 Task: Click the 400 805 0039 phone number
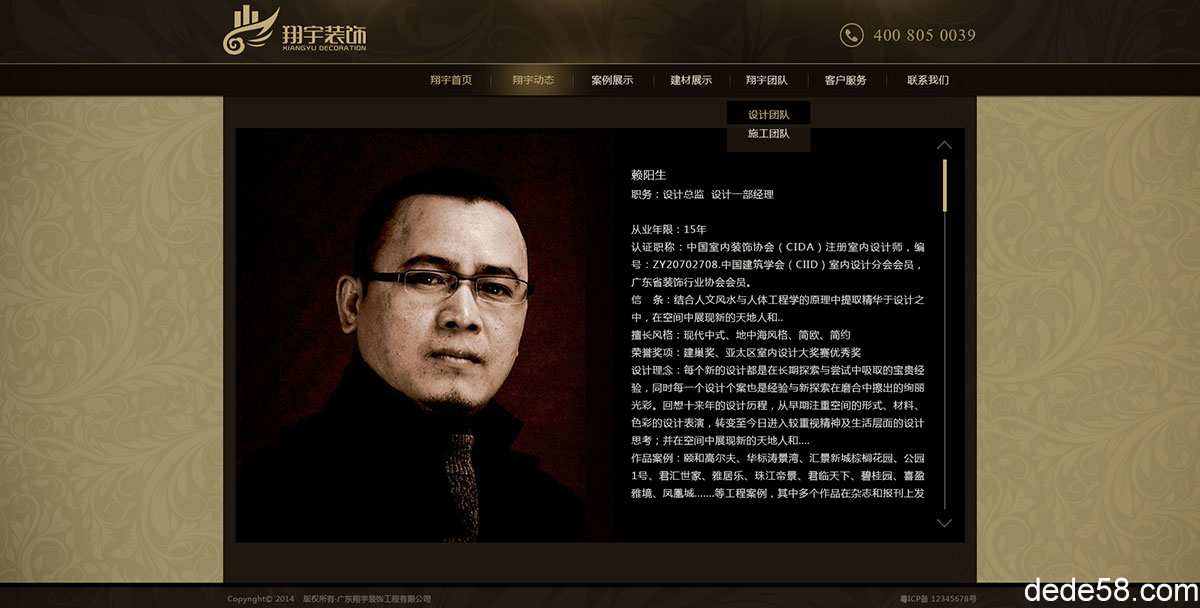click(x=924, y=35)
